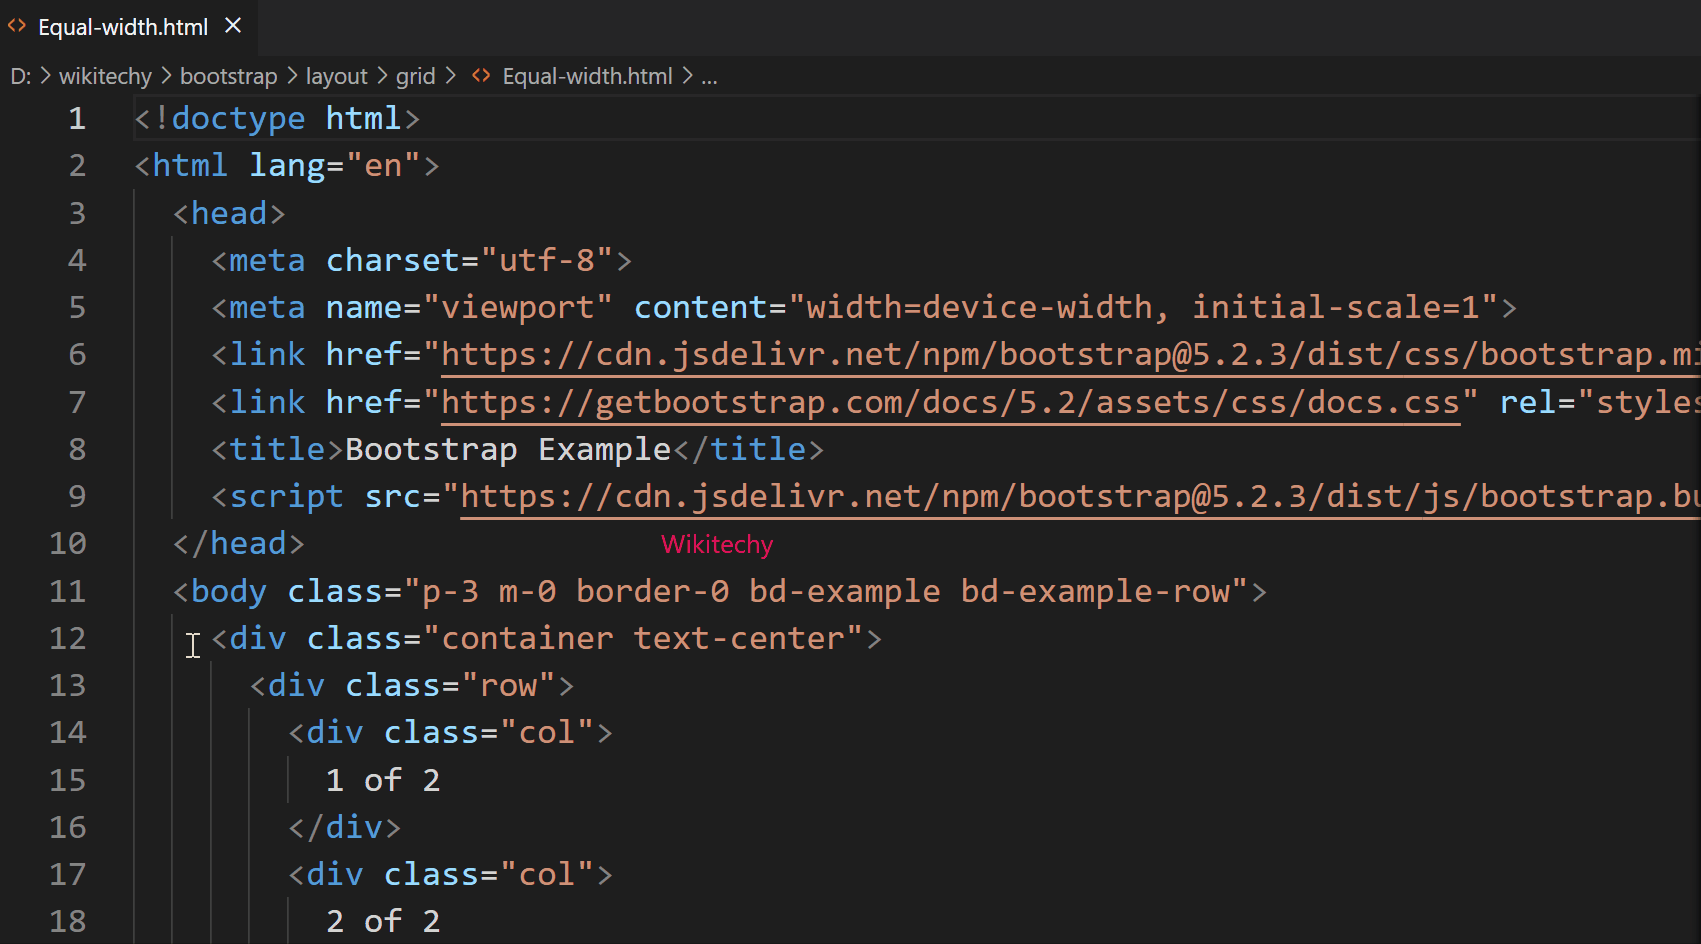Click the grid folder in the breadcrumb path
Screen dimensions: 1701x944
pos(415,75)
